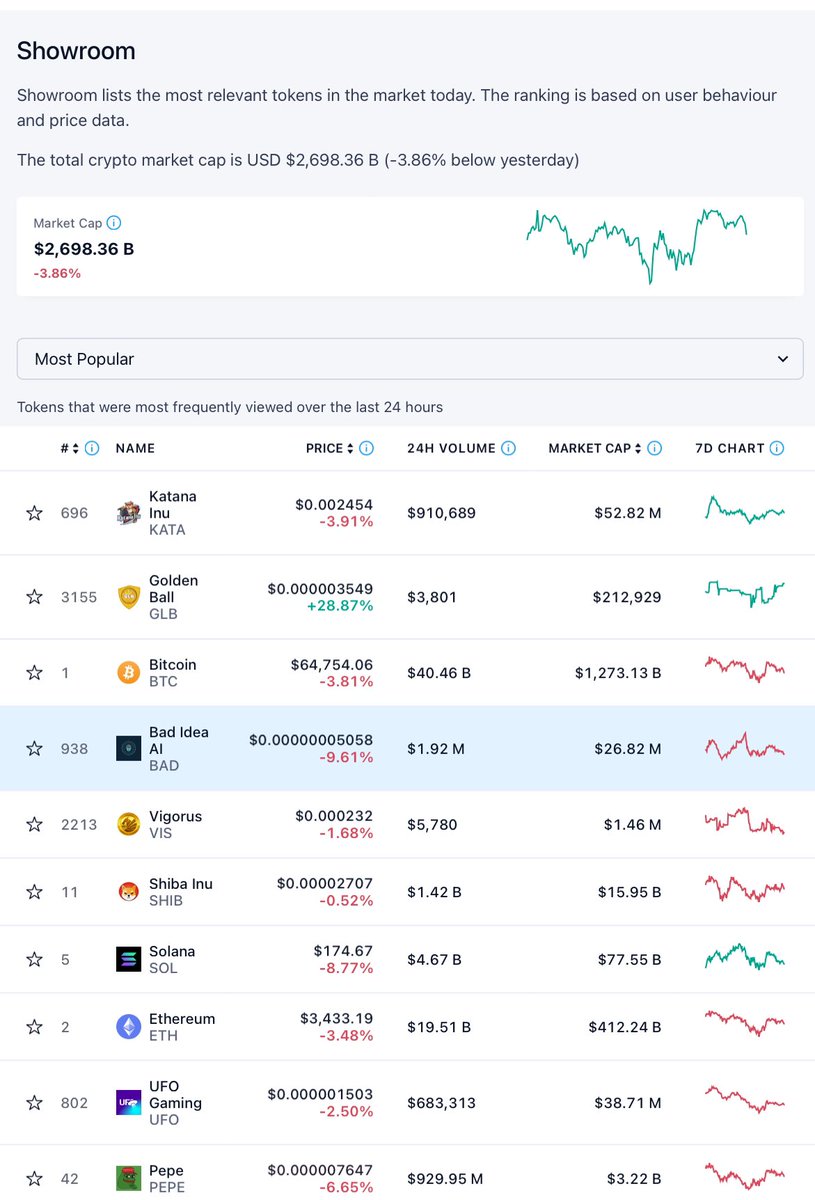Click the total market cap sparkline chart

(x=637, y=246)
